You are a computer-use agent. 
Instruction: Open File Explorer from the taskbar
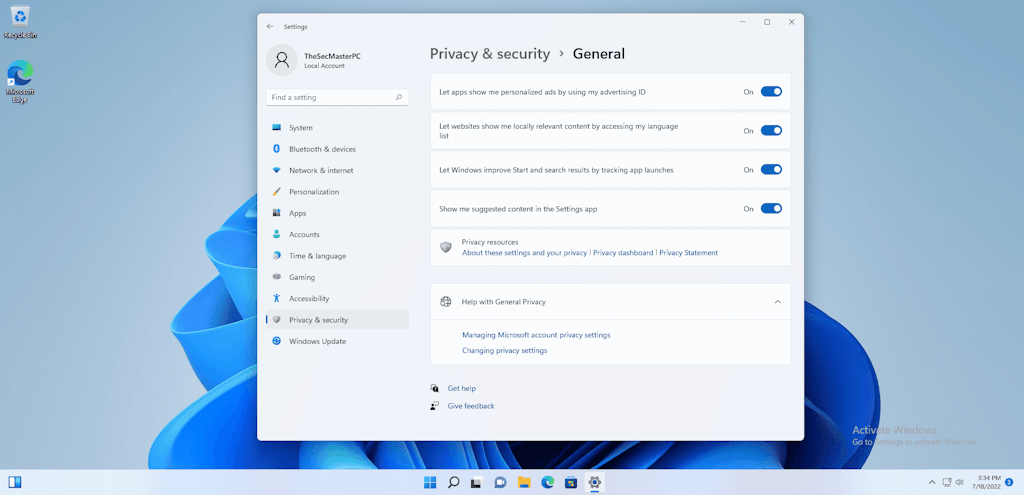click(524, 483)
